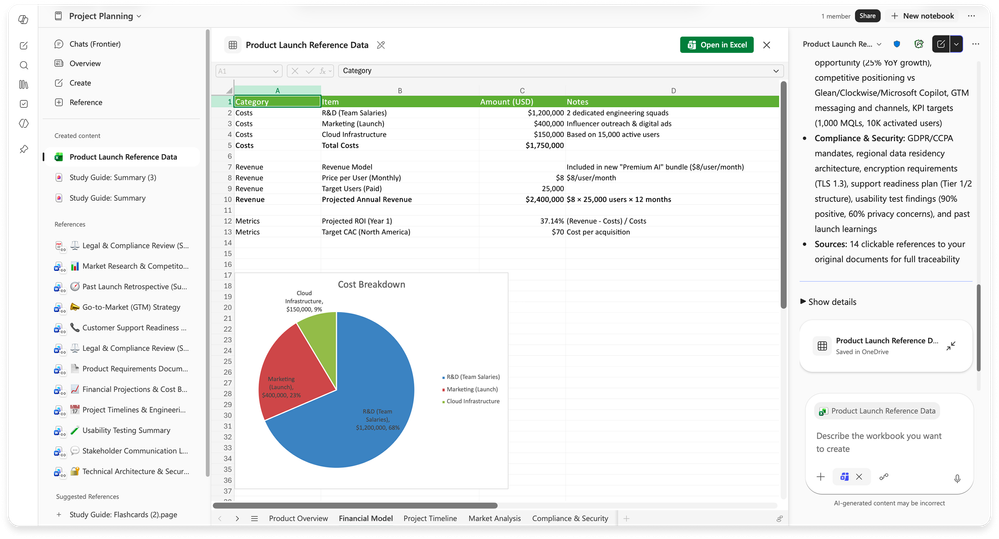
Task: Open the Compliance & Security sheet tab
Action: 570,519
